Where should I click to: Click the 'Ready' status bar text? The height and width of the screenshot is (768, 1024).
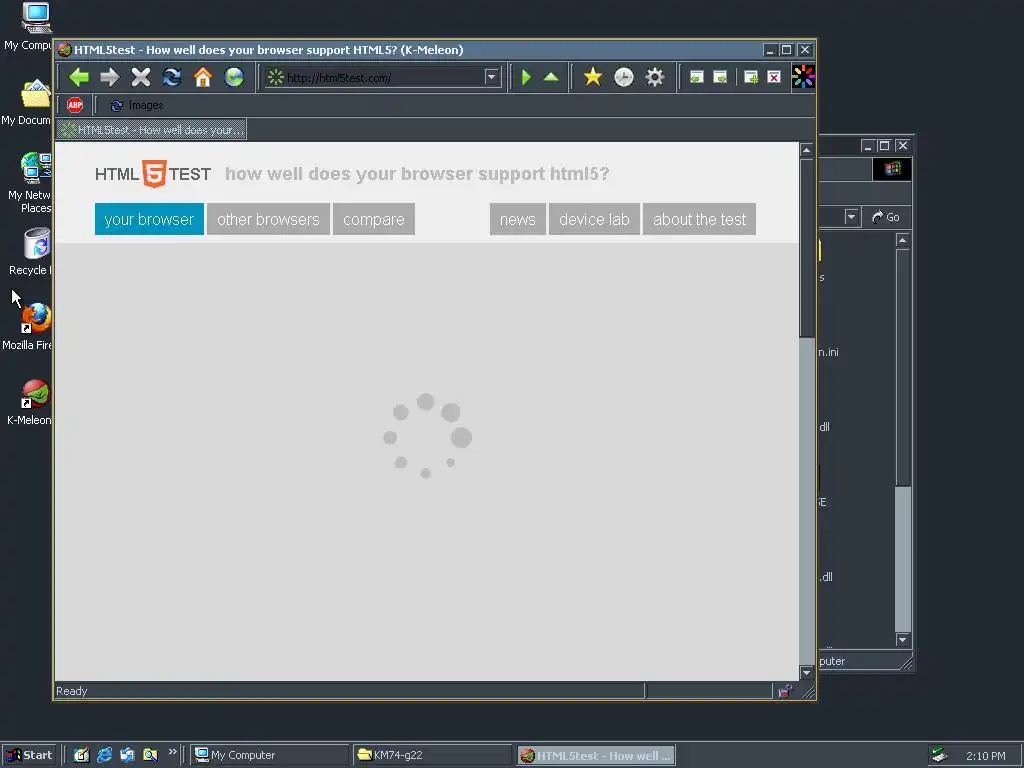[x=71, y=691]
